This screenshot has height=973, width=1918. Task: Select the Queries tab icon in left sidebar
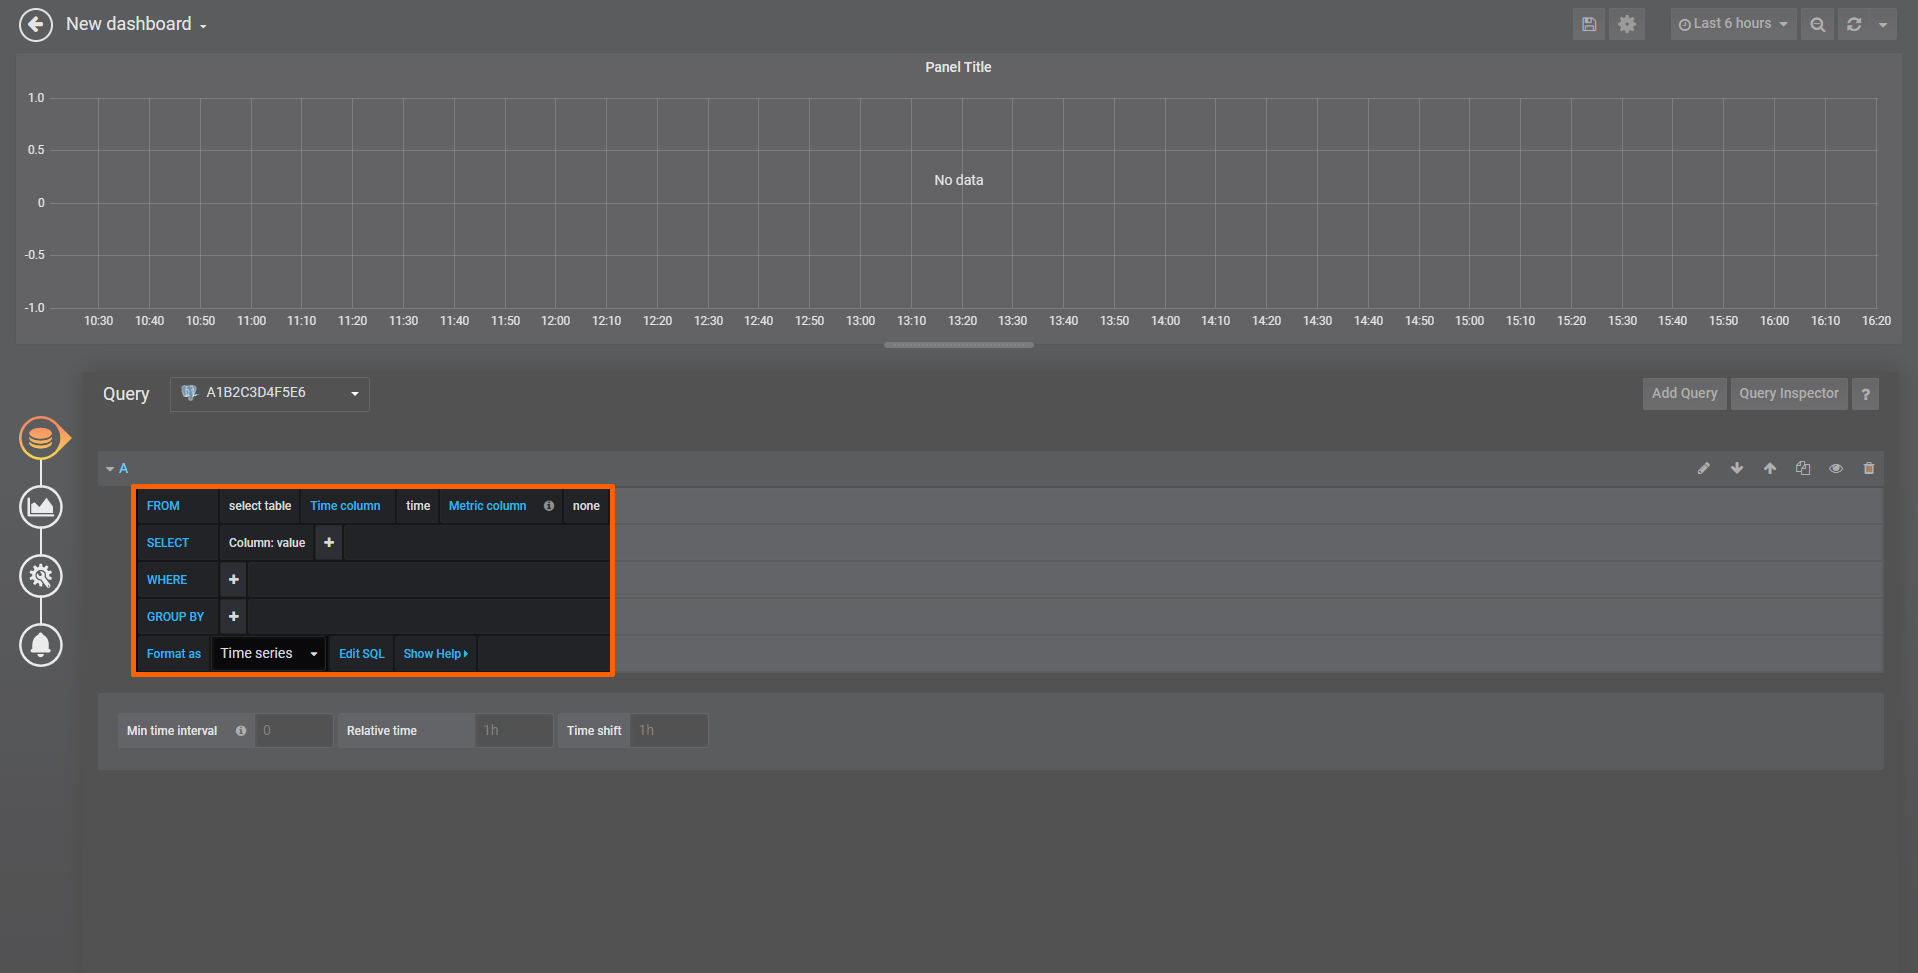[41, 437]
